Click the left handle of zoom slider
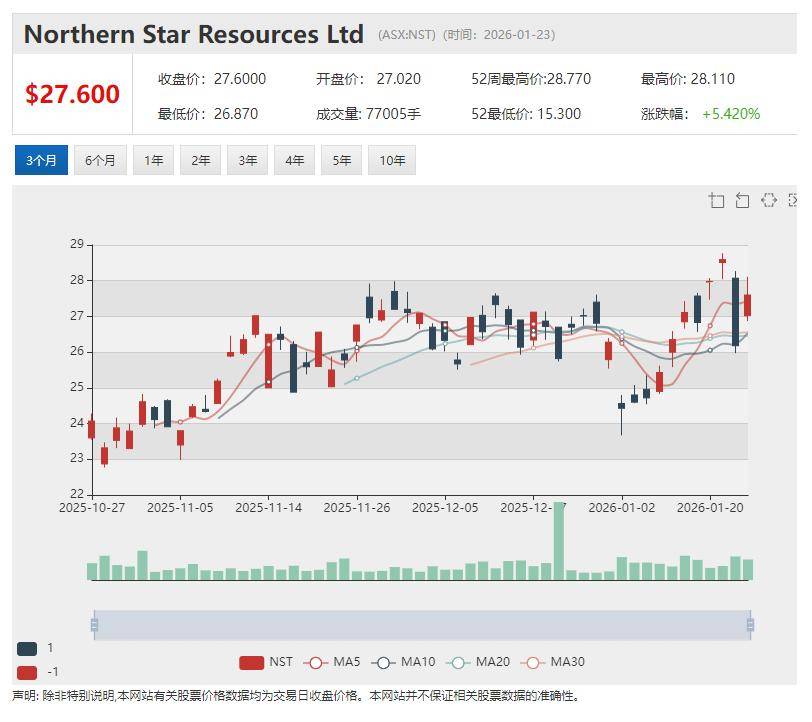The width and height of the screenshot is (812, 722). (x=94, y=625)
